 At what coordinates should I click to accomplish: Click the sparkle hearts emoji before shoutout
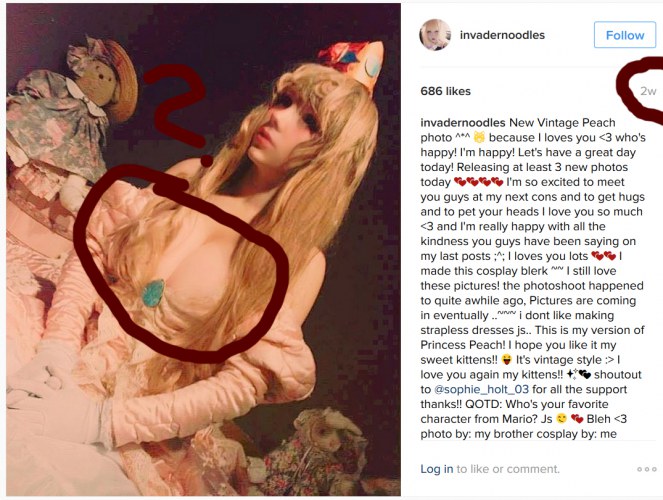pyautogui.click(x=578, y=374)
